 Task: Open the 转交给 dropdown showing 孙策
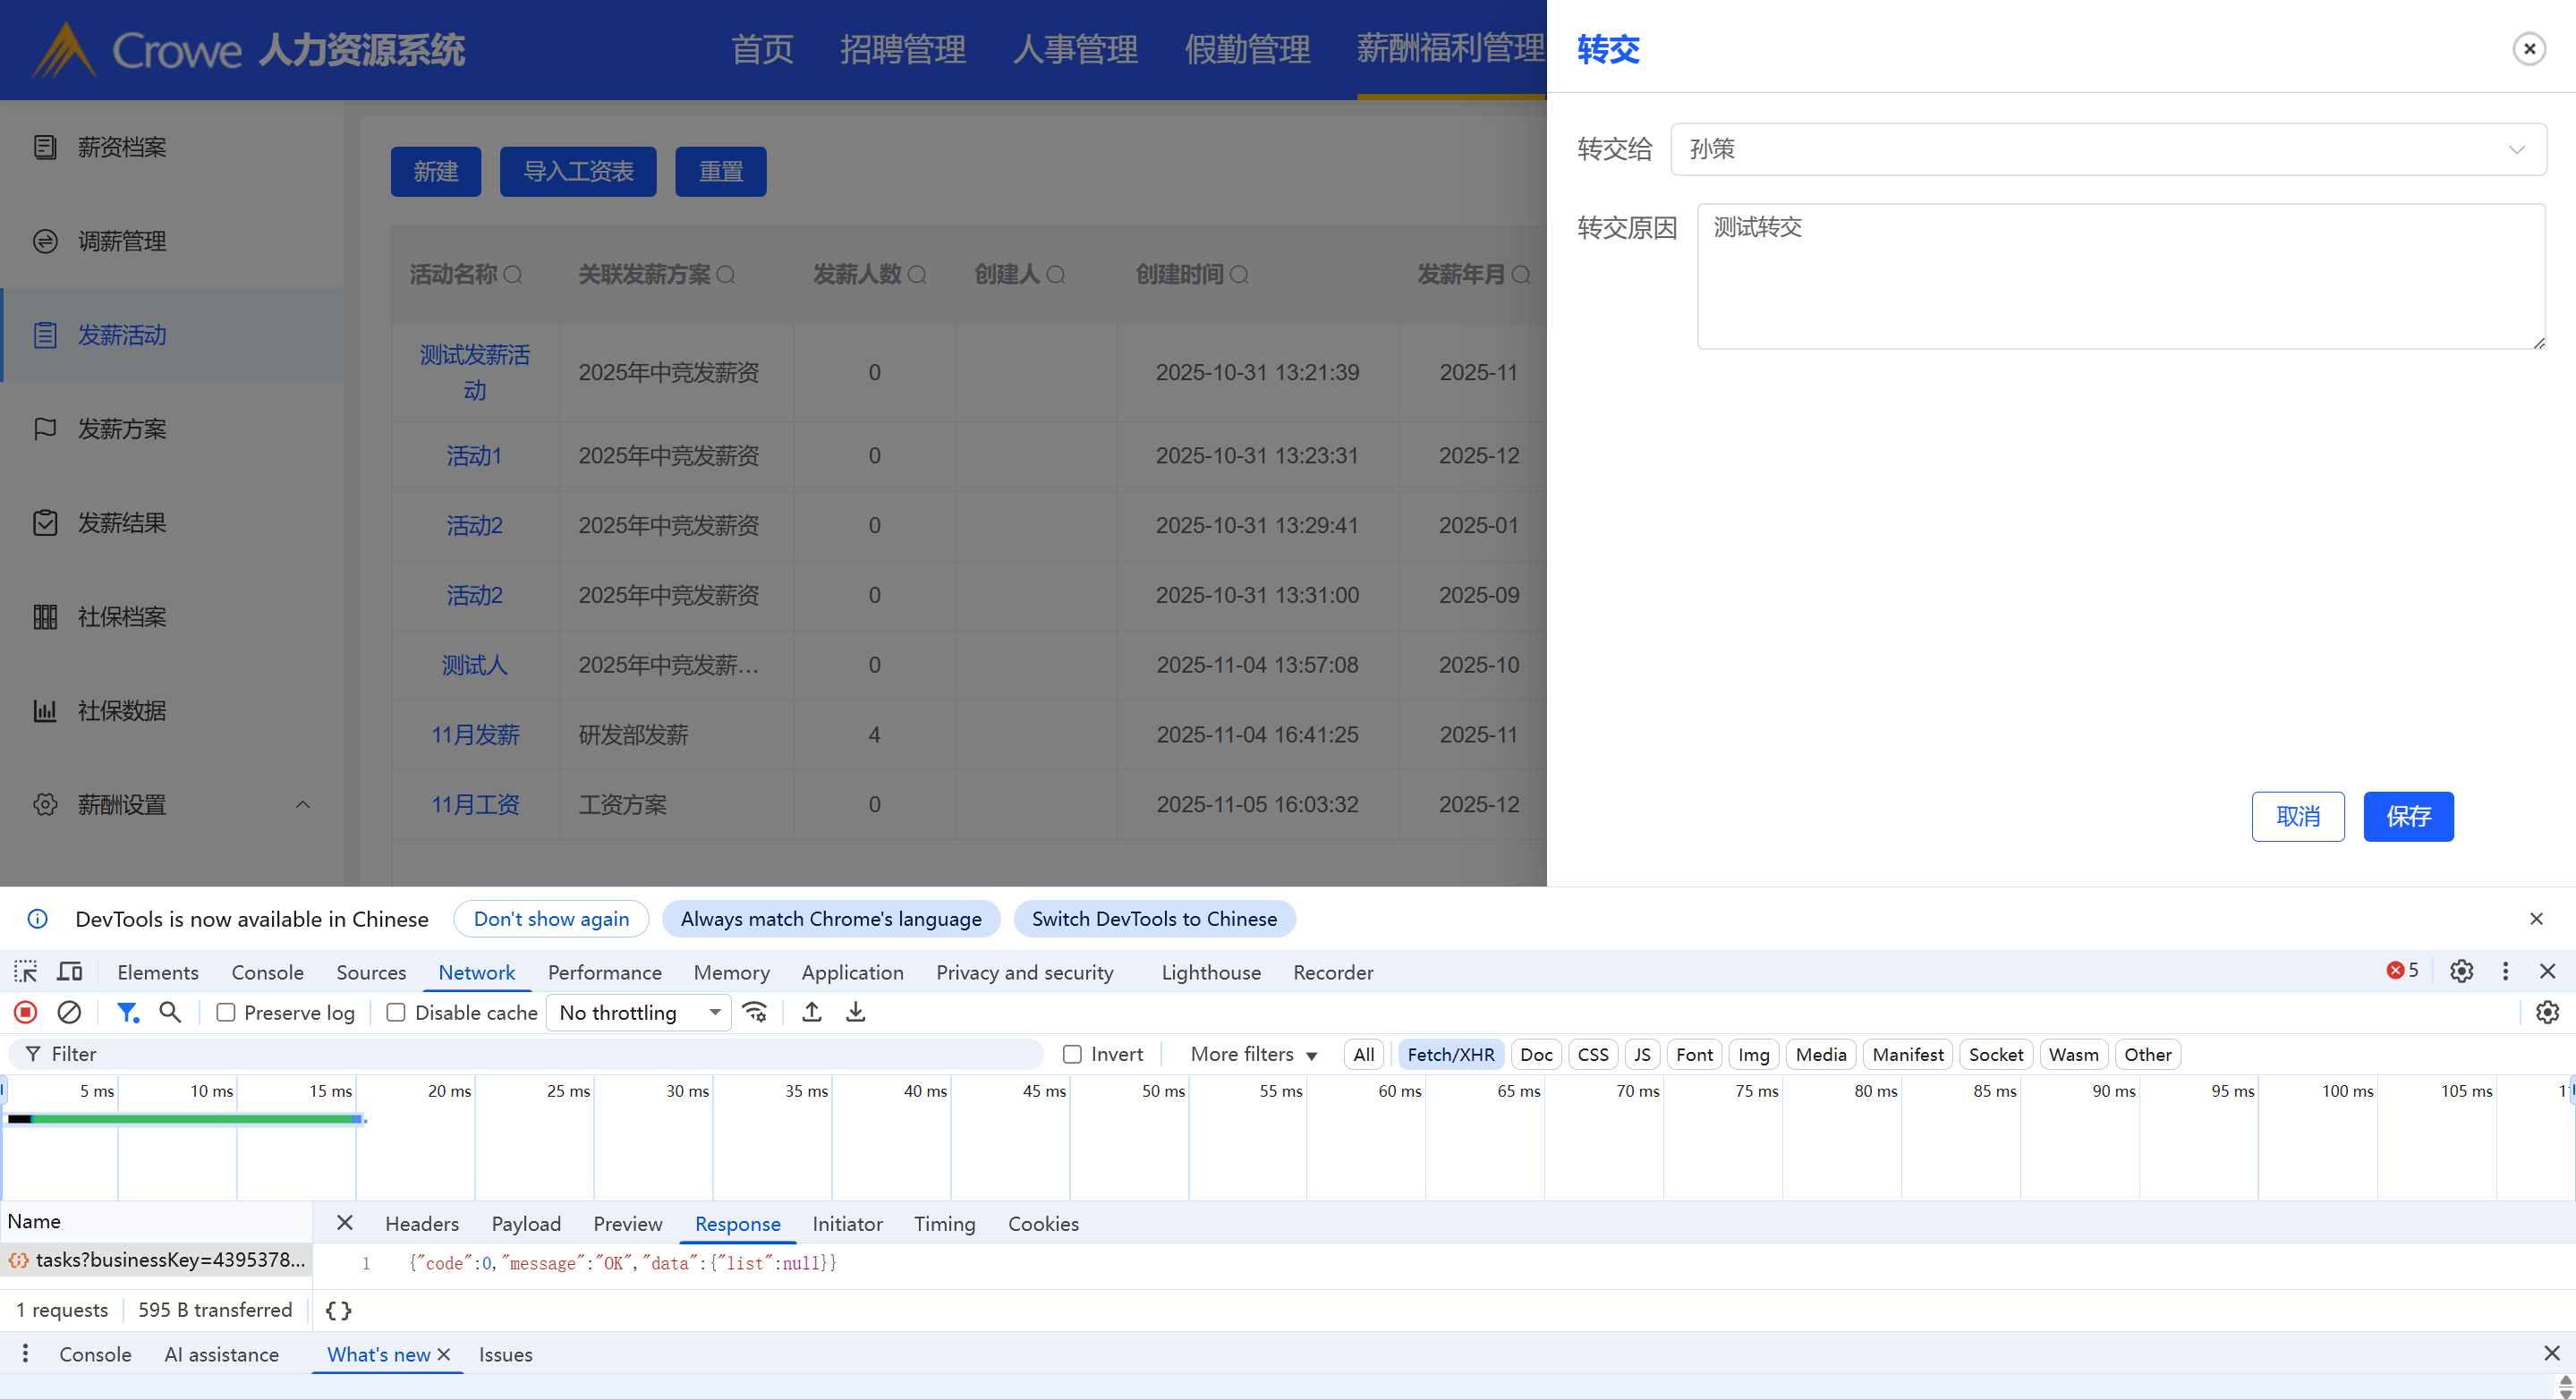click(x=2107, y=149)
